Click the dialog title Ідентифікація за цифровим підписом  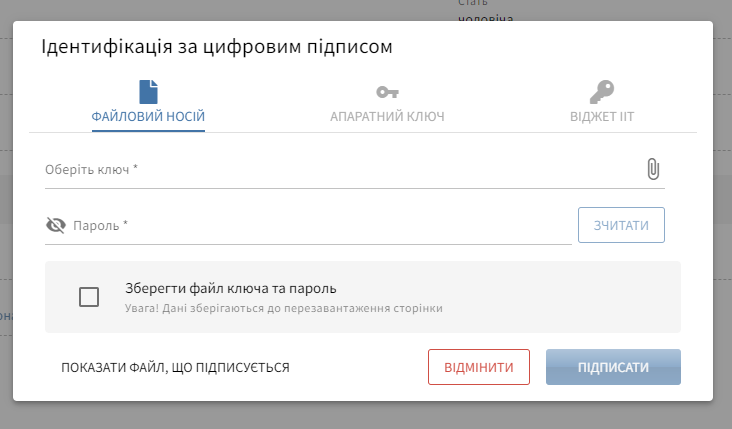pos(216,47)
